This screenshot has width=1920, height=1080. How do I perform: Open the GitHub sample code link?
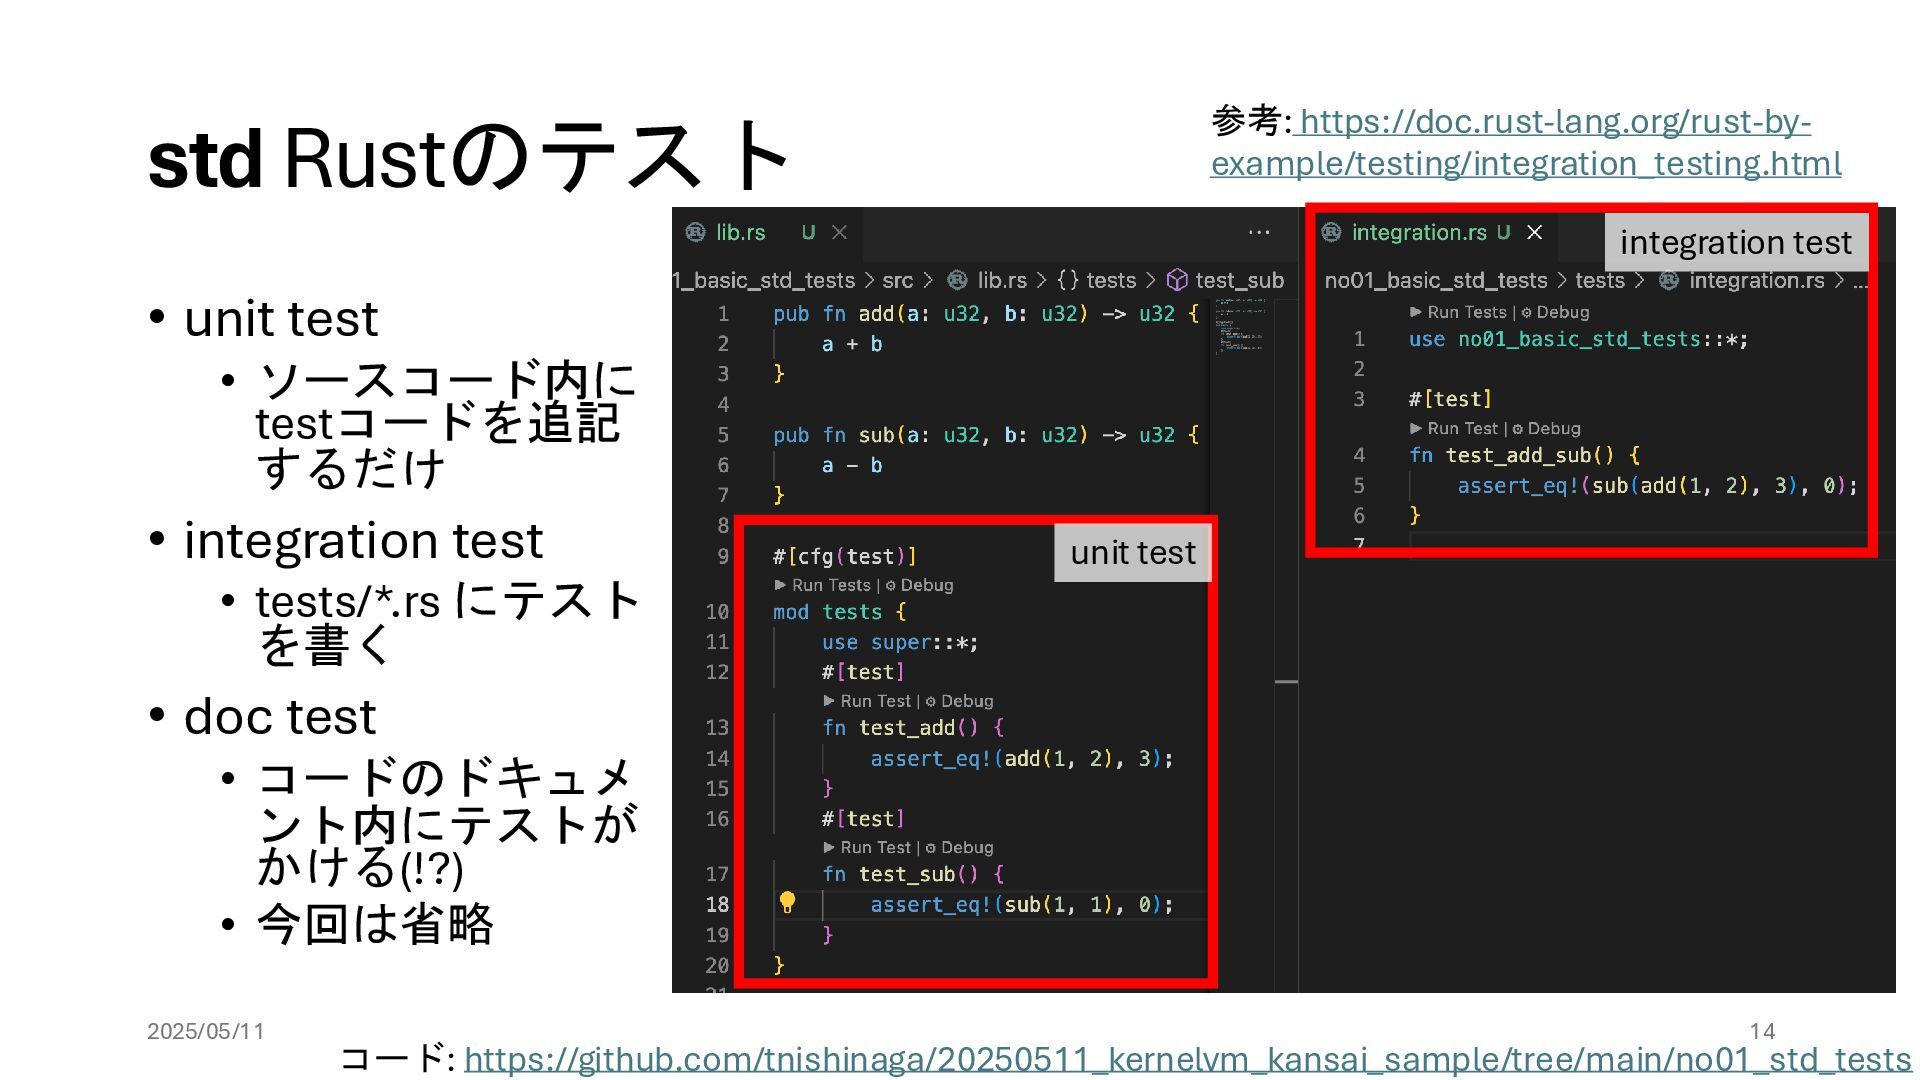[x=1187, y=1059]
